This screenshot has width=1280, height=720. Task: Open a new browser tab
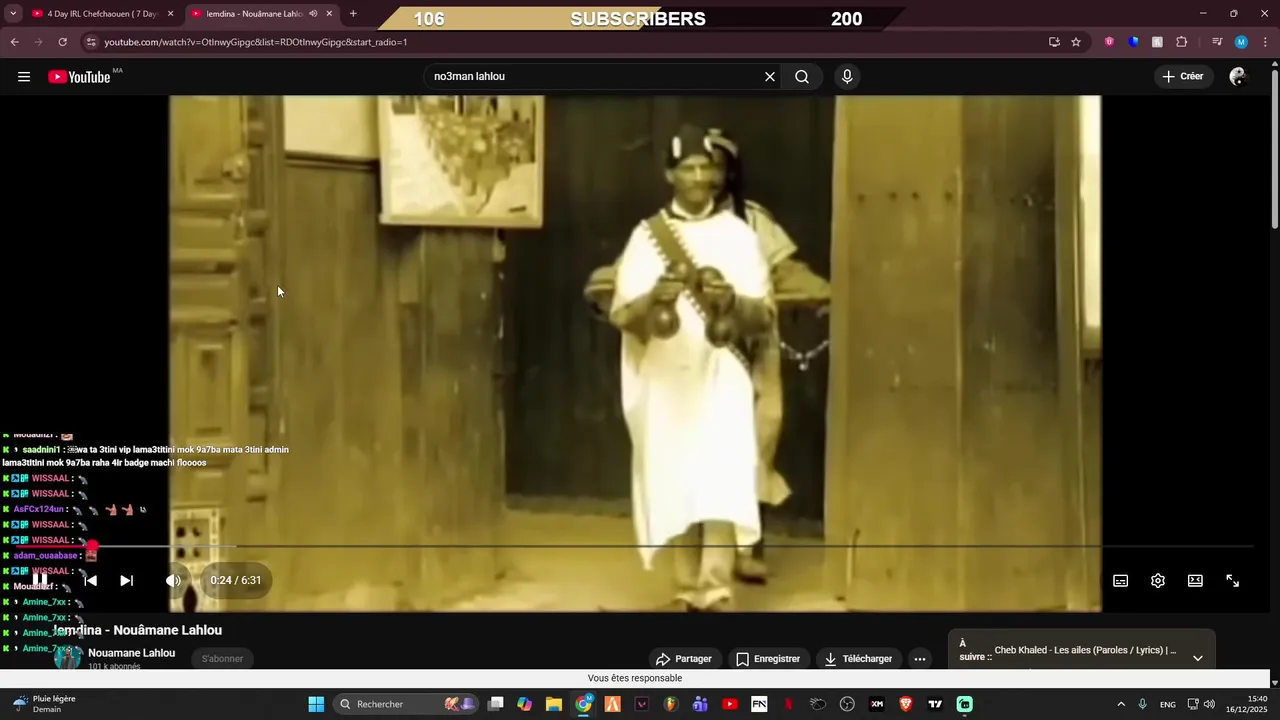click(x=353, y=14)
